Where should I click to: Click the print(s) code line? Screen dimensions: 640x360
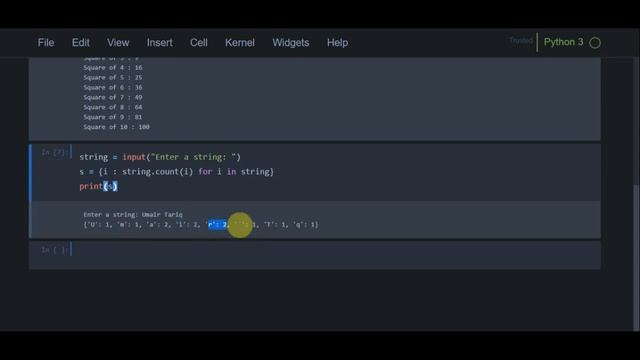[x=98, y=186]
